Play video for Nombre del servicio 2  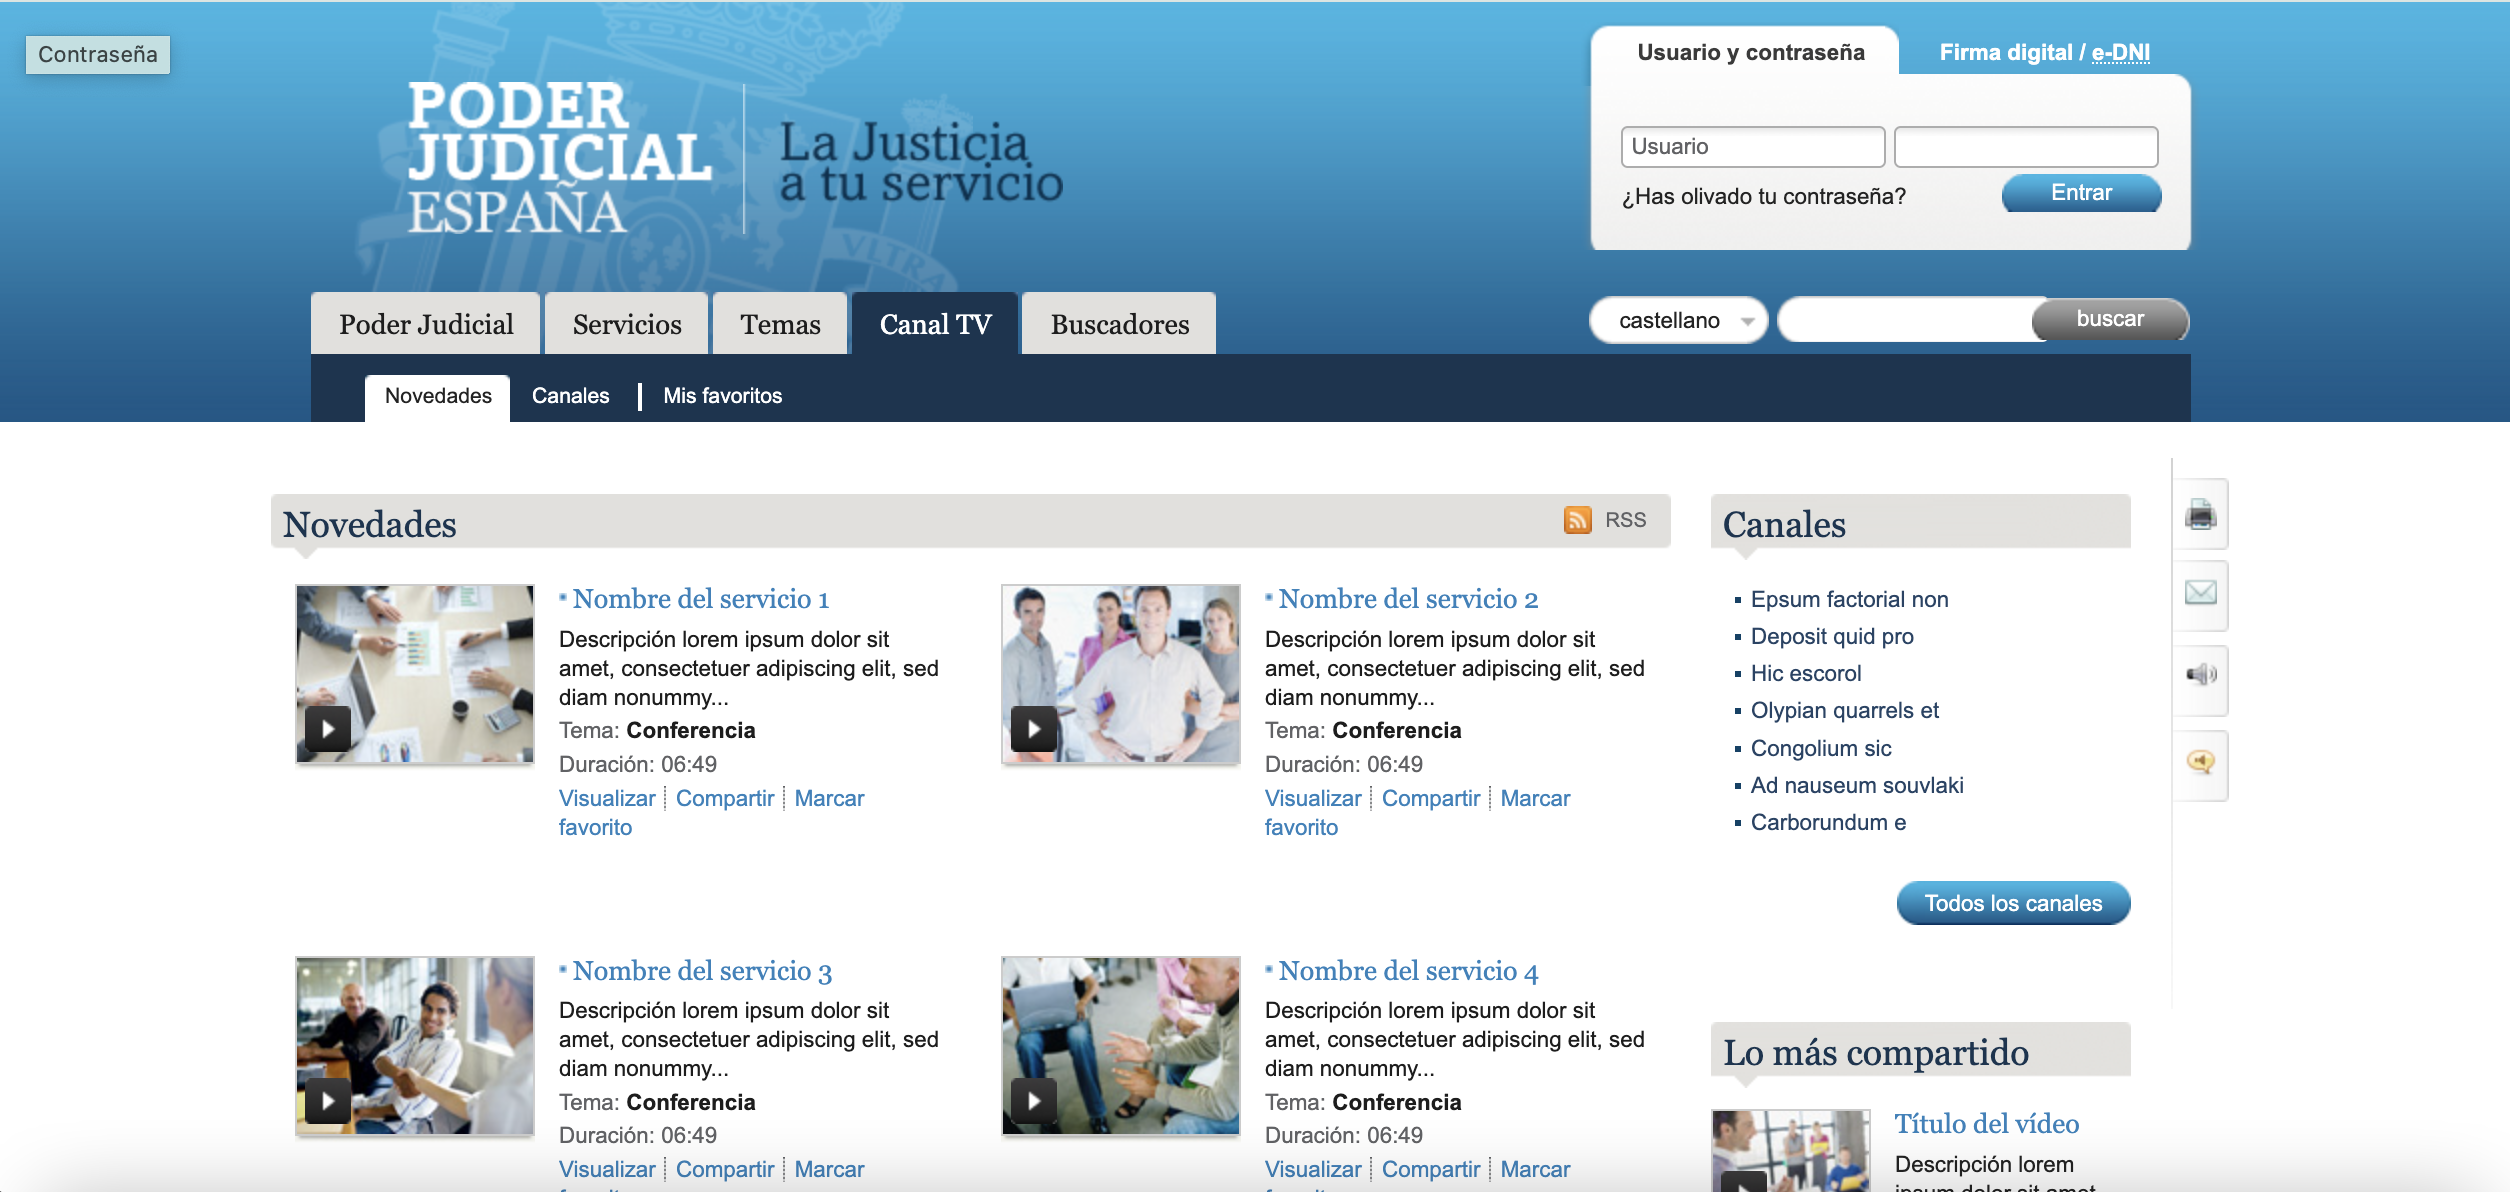tap(1033, 729)
